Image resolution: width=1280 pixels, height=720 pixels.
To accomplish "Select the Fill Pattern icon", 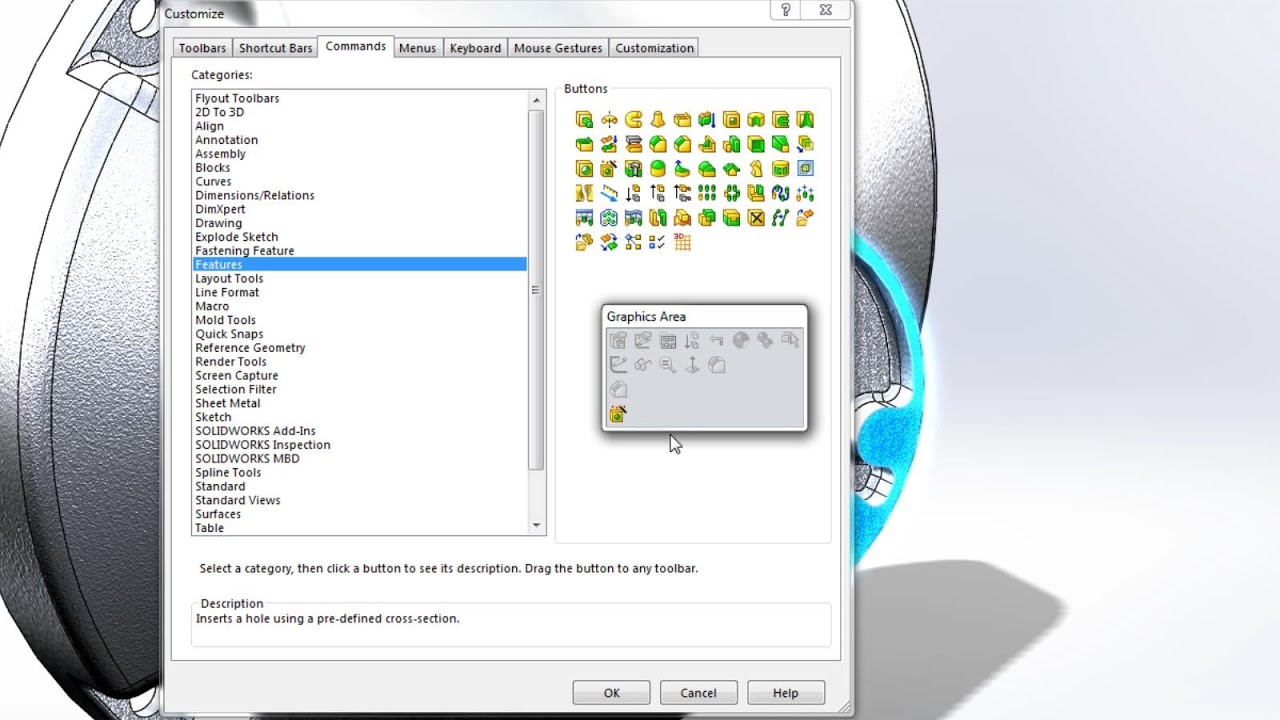I will 609,217.
